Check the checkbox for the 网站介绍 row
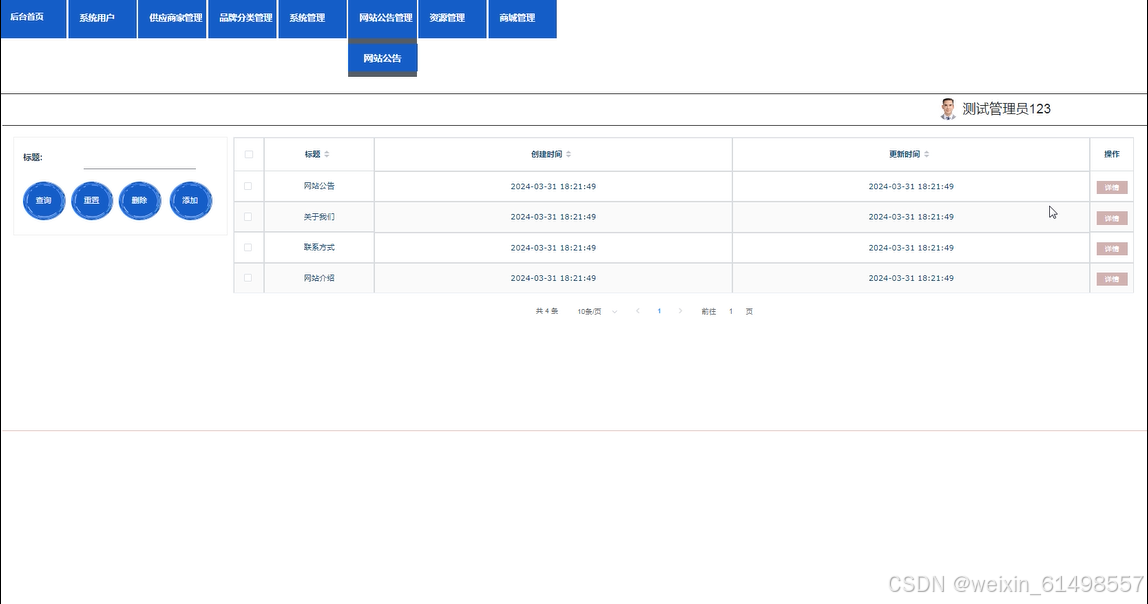 pyautogui.click(x=248, y=278)
